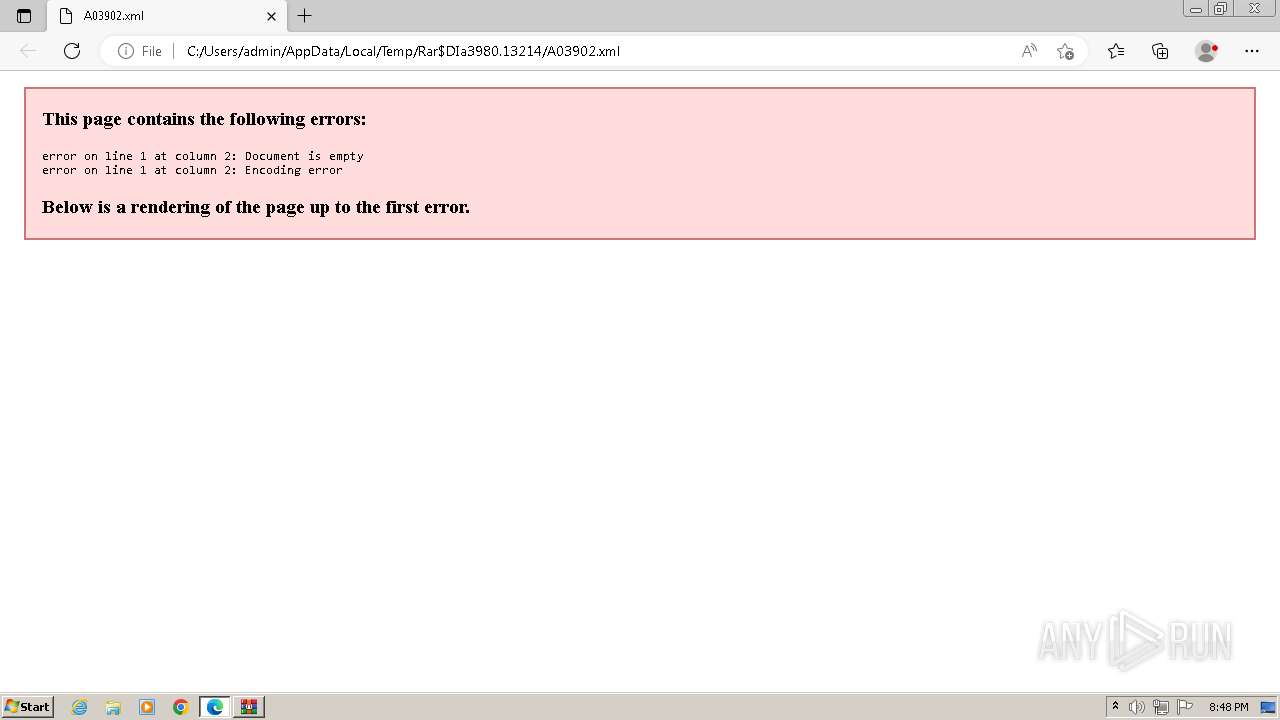Click the address bar file path
The width and height of the screenshot is (1280, 720).
tap(403, 51)
